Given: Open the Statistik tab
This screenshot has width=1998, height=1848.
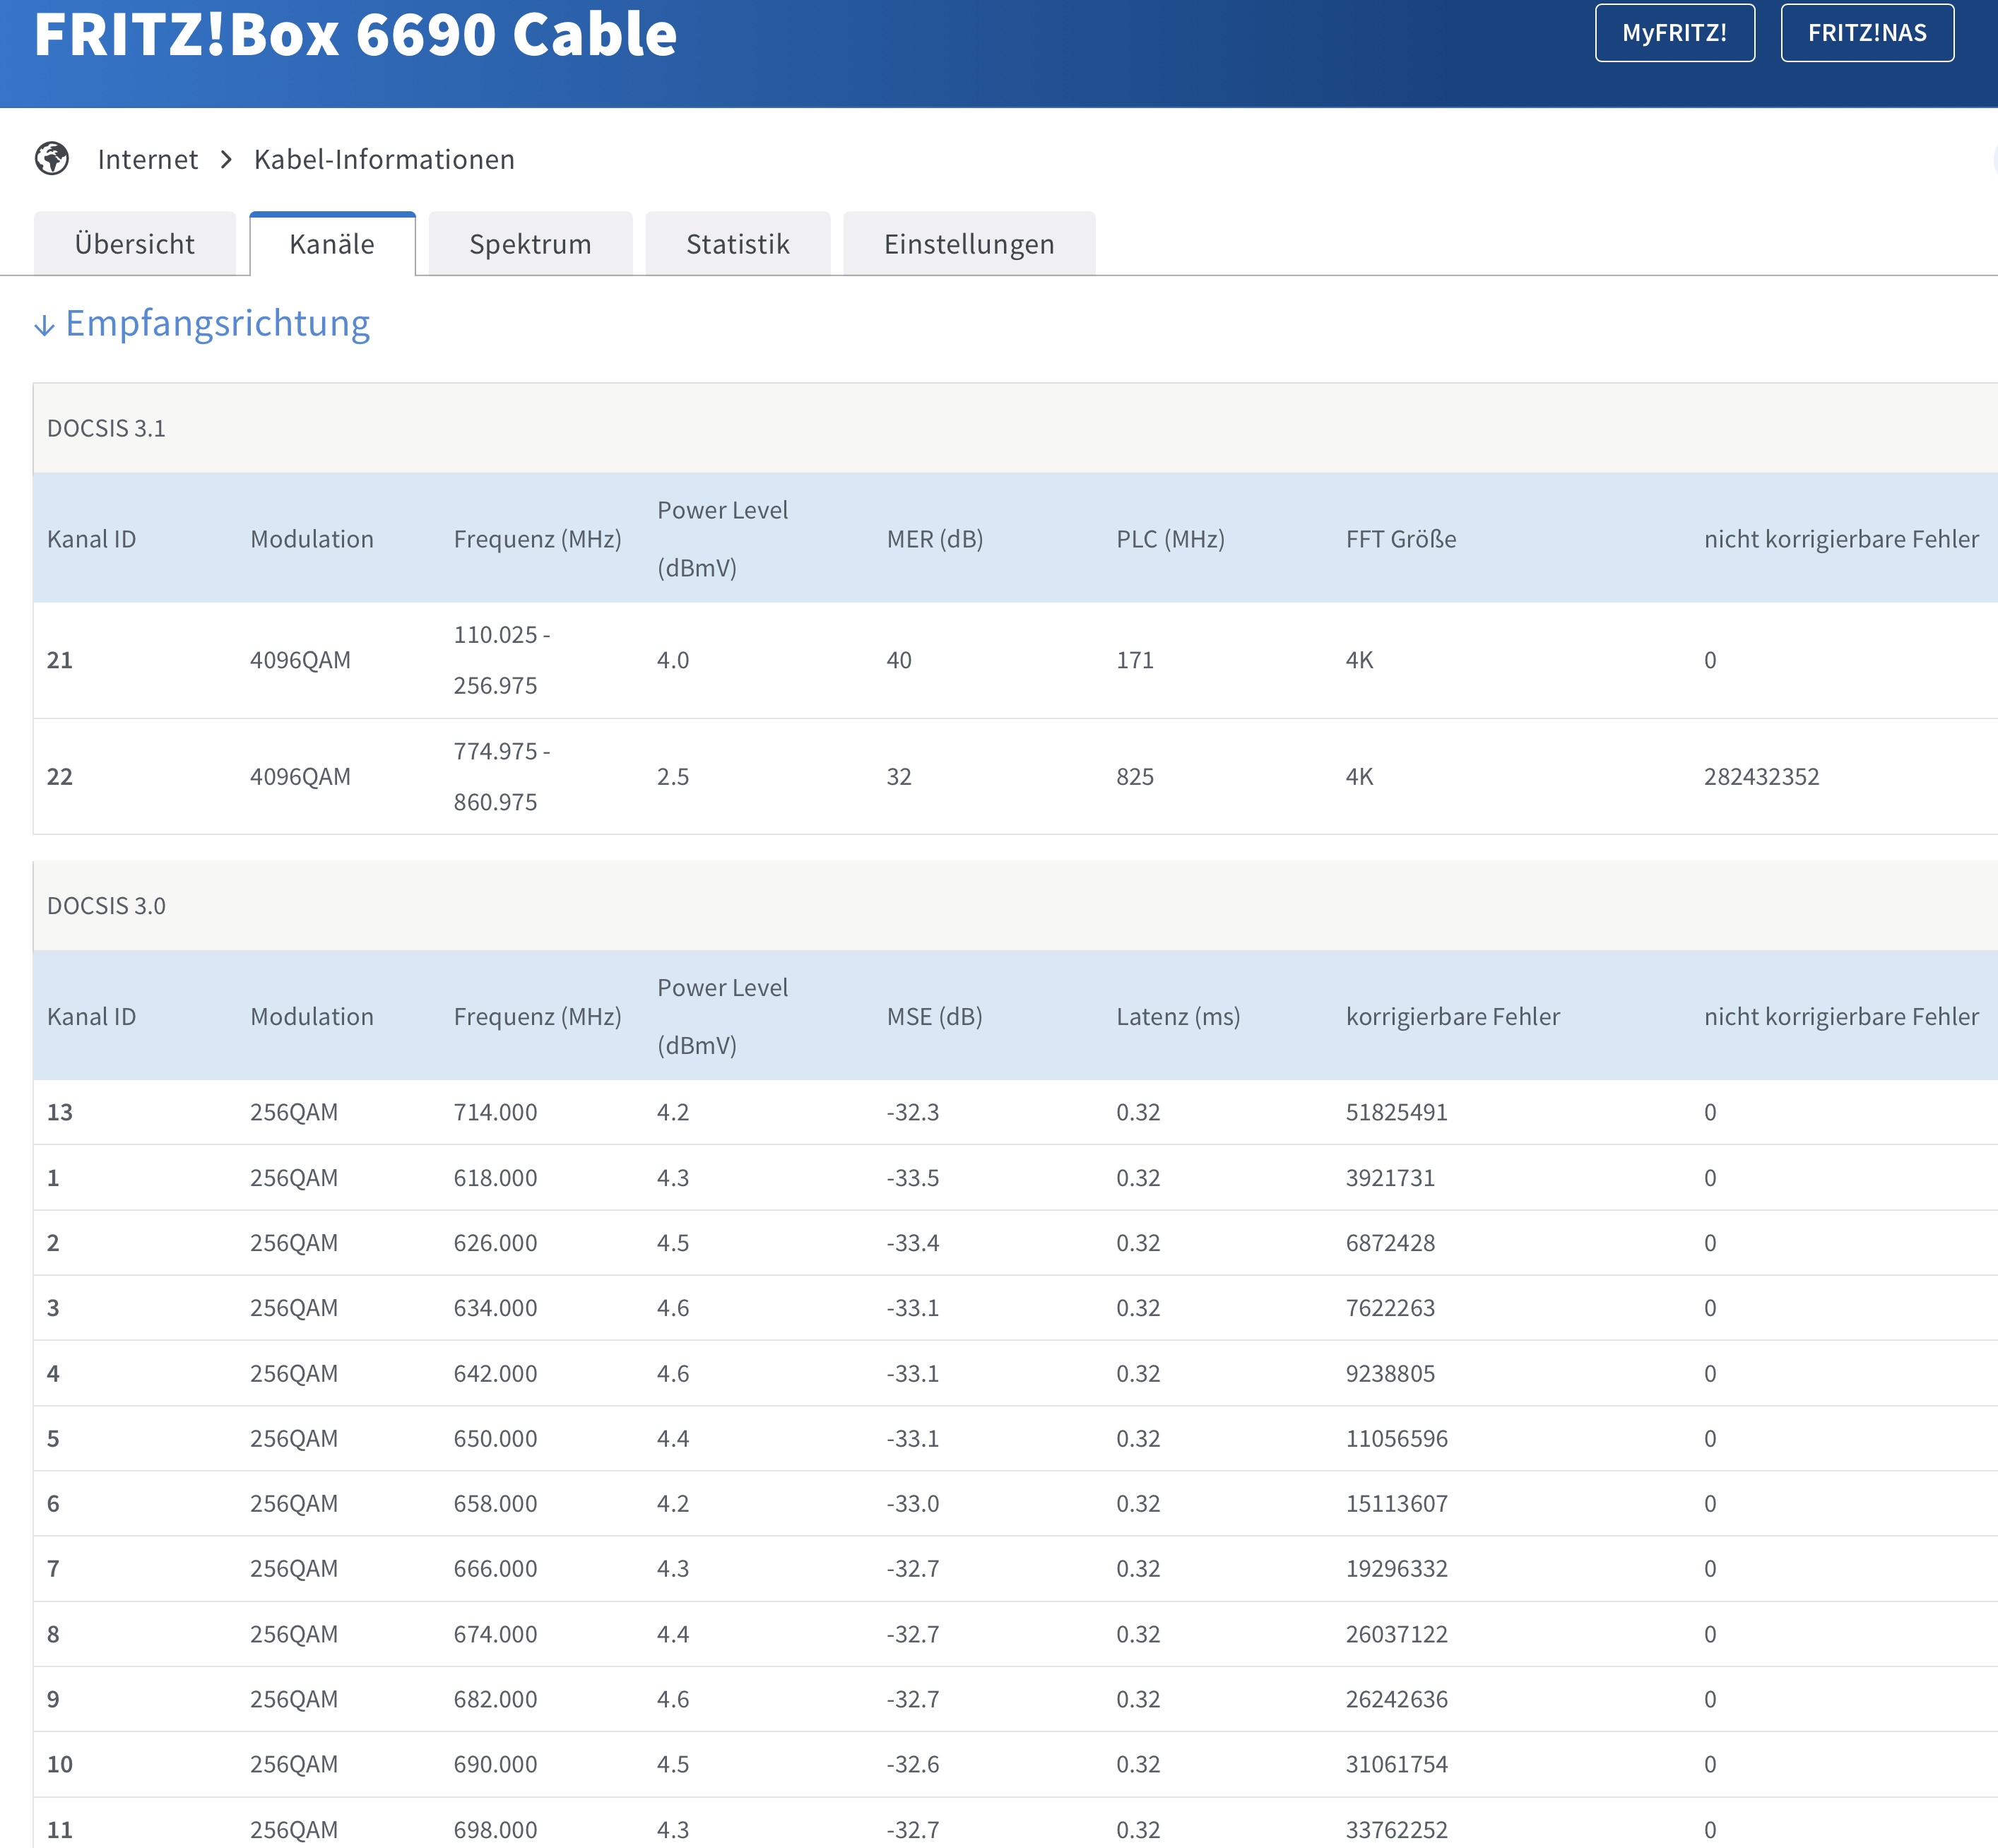Looking at the screenshot, I should click(737, 244).
